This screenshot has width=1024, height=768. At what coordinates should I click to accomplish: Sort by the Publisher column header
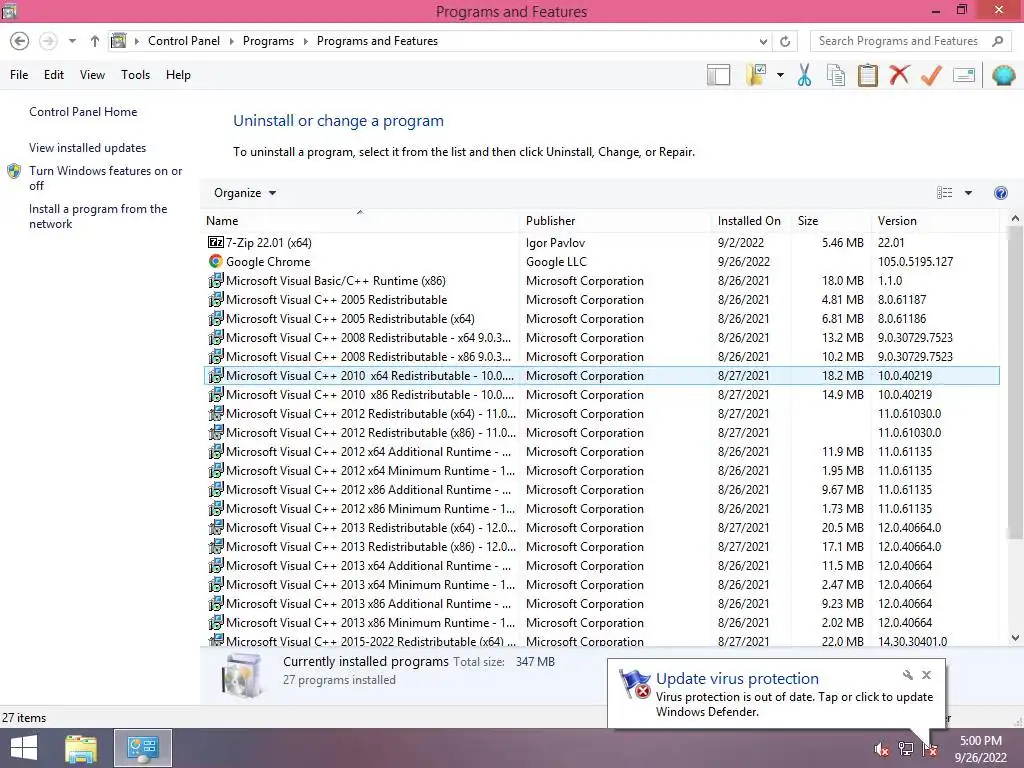pyautogui.click(x=615, y=221)
